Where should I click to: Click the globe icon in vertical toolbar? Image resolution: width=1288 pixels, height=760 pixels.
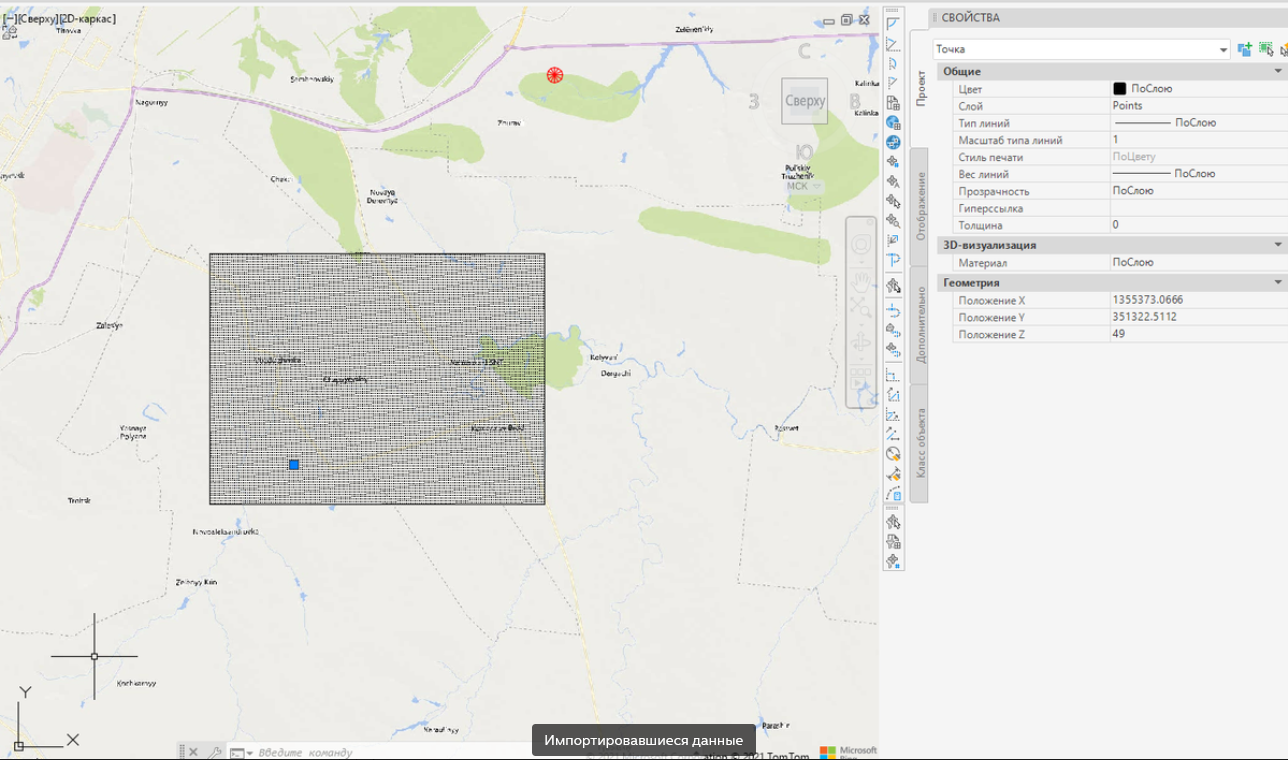(893, 122)
